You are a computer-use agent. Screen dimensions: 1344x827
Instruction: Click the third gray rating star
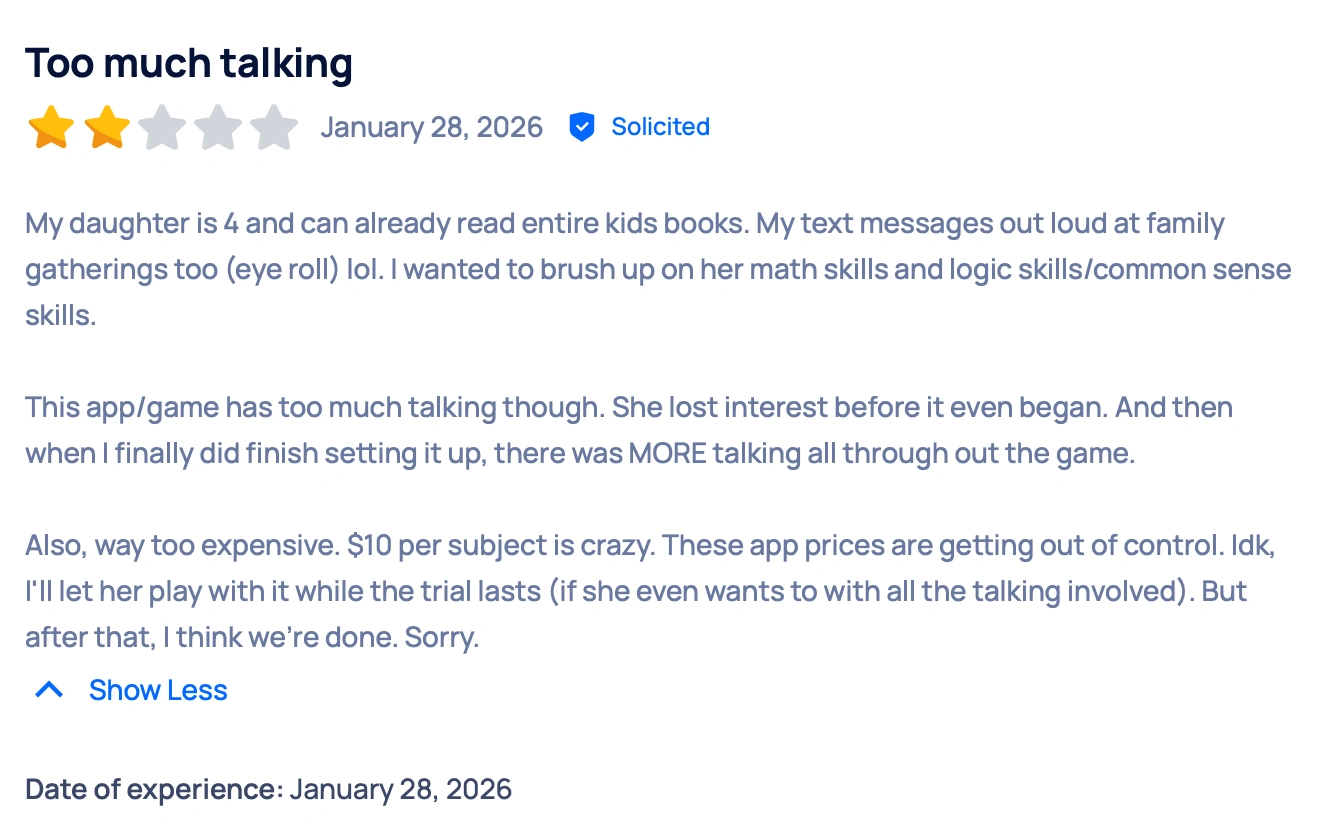[162, 128]
